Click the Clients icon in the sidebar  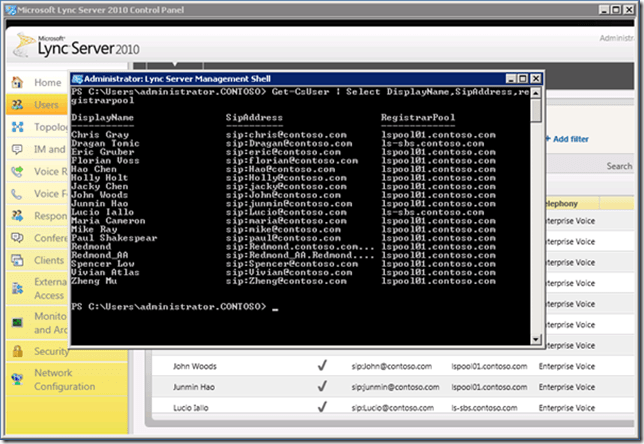18,259
